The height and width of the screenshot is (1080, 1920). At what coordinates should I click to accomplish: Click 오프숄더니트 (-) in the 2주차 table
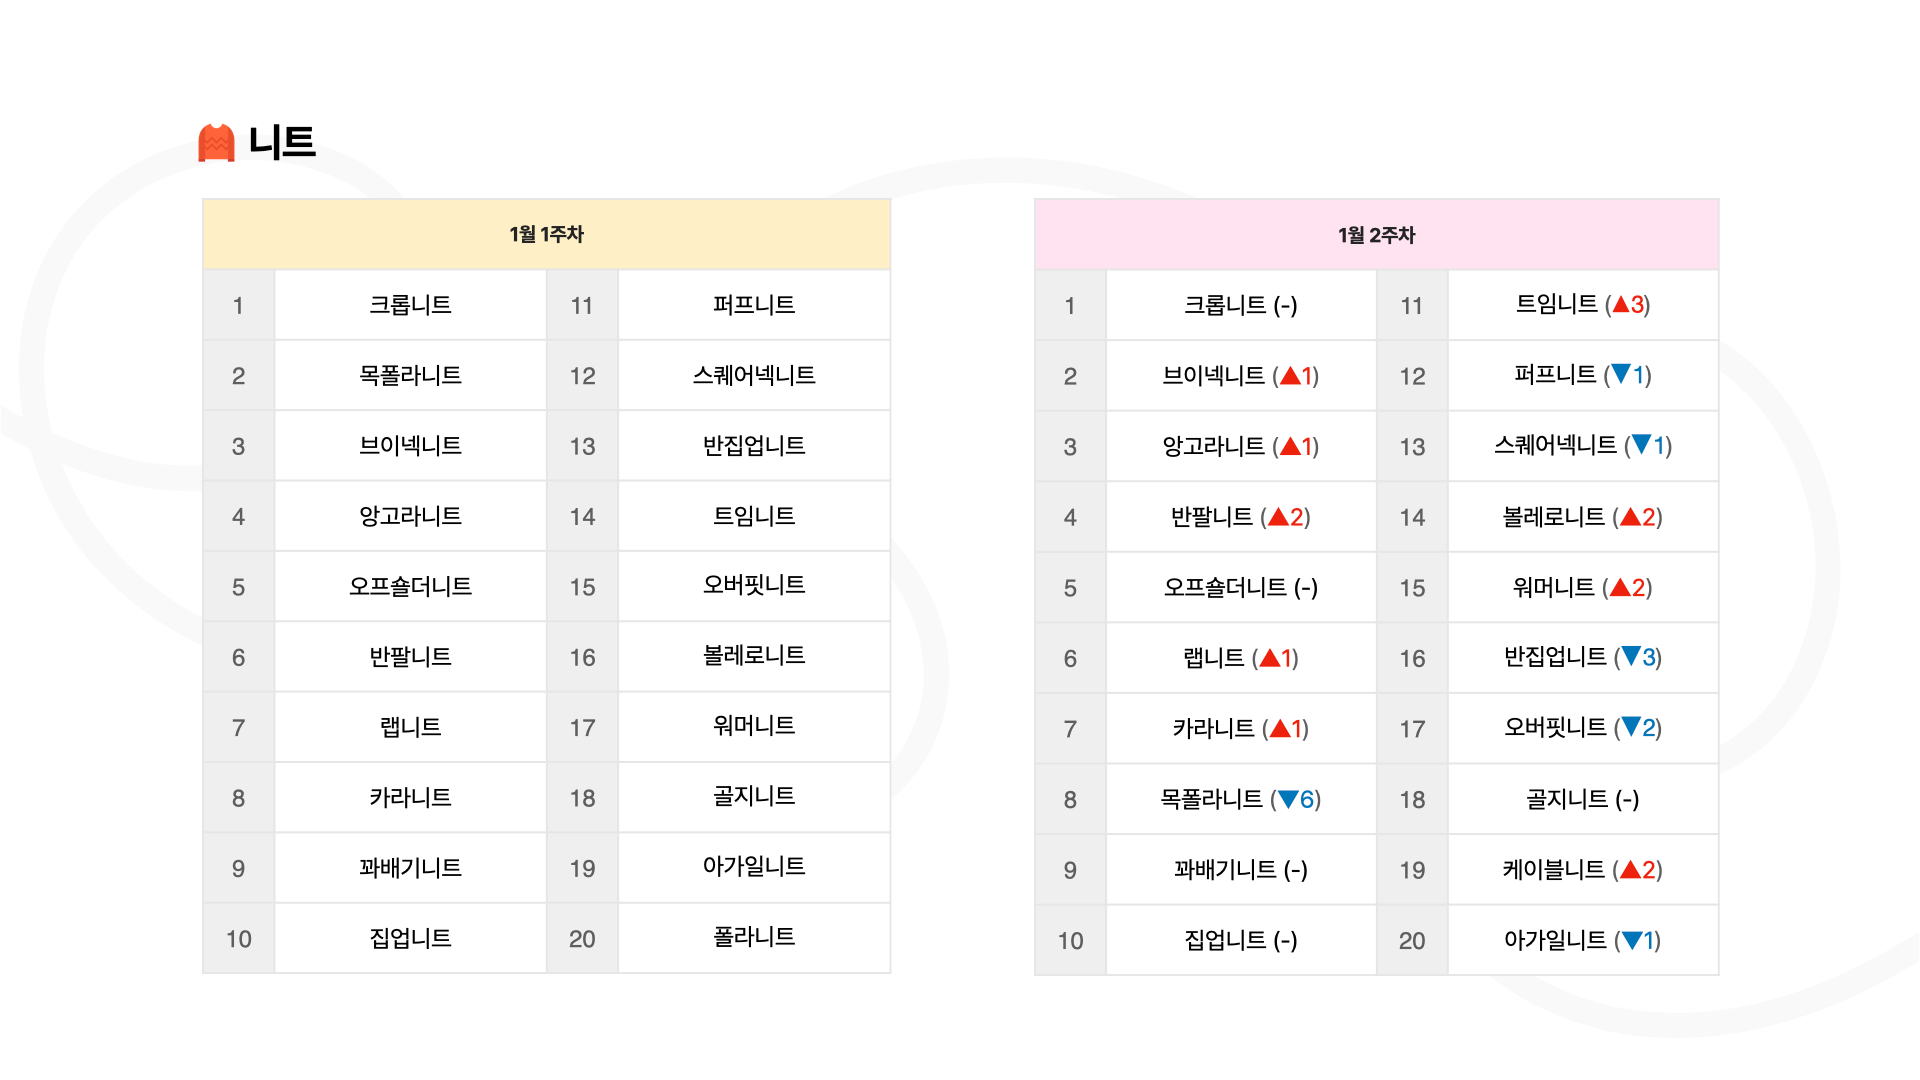tap(1240, 588)
